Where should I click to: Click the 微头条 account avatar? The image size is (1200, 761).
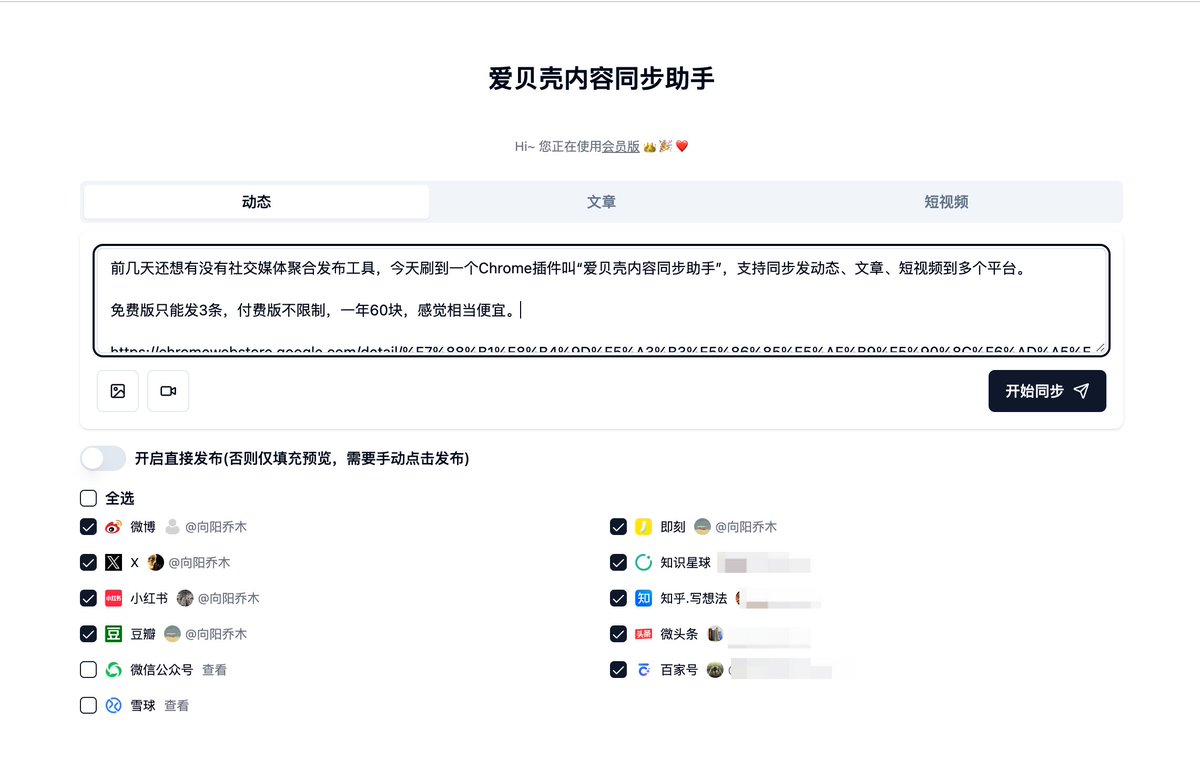tap(715, 634)
